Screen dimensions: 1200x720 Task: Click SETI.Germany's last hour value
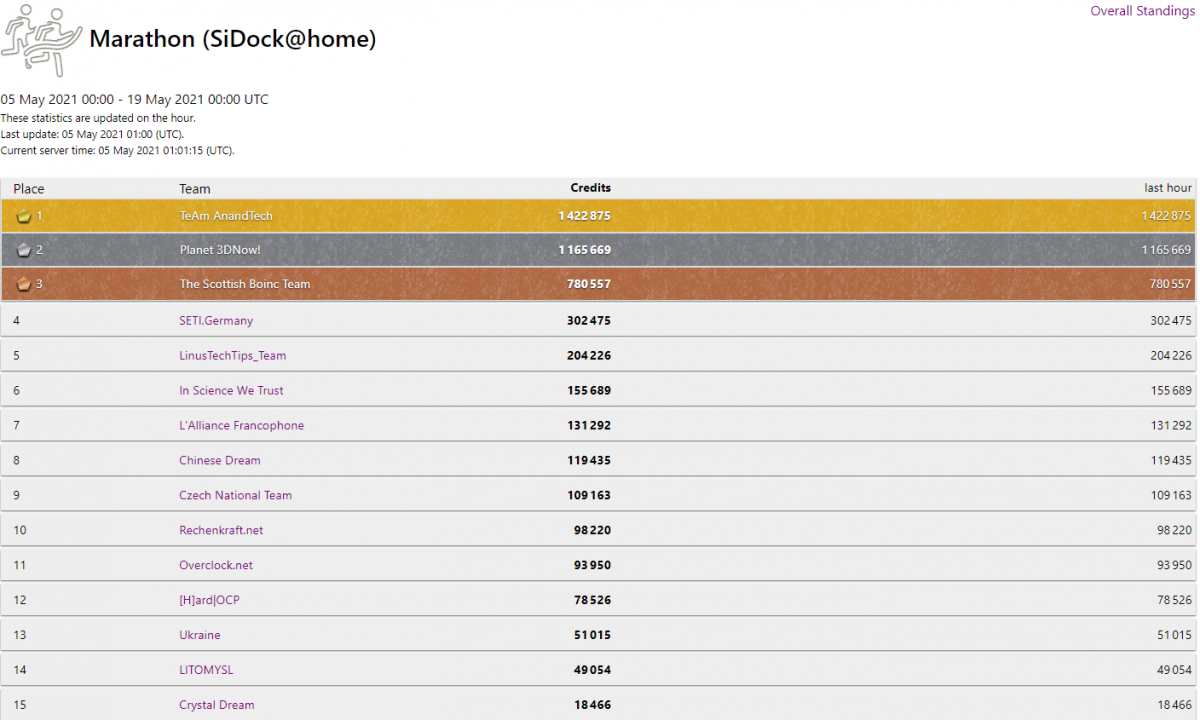pos(1171,321)
